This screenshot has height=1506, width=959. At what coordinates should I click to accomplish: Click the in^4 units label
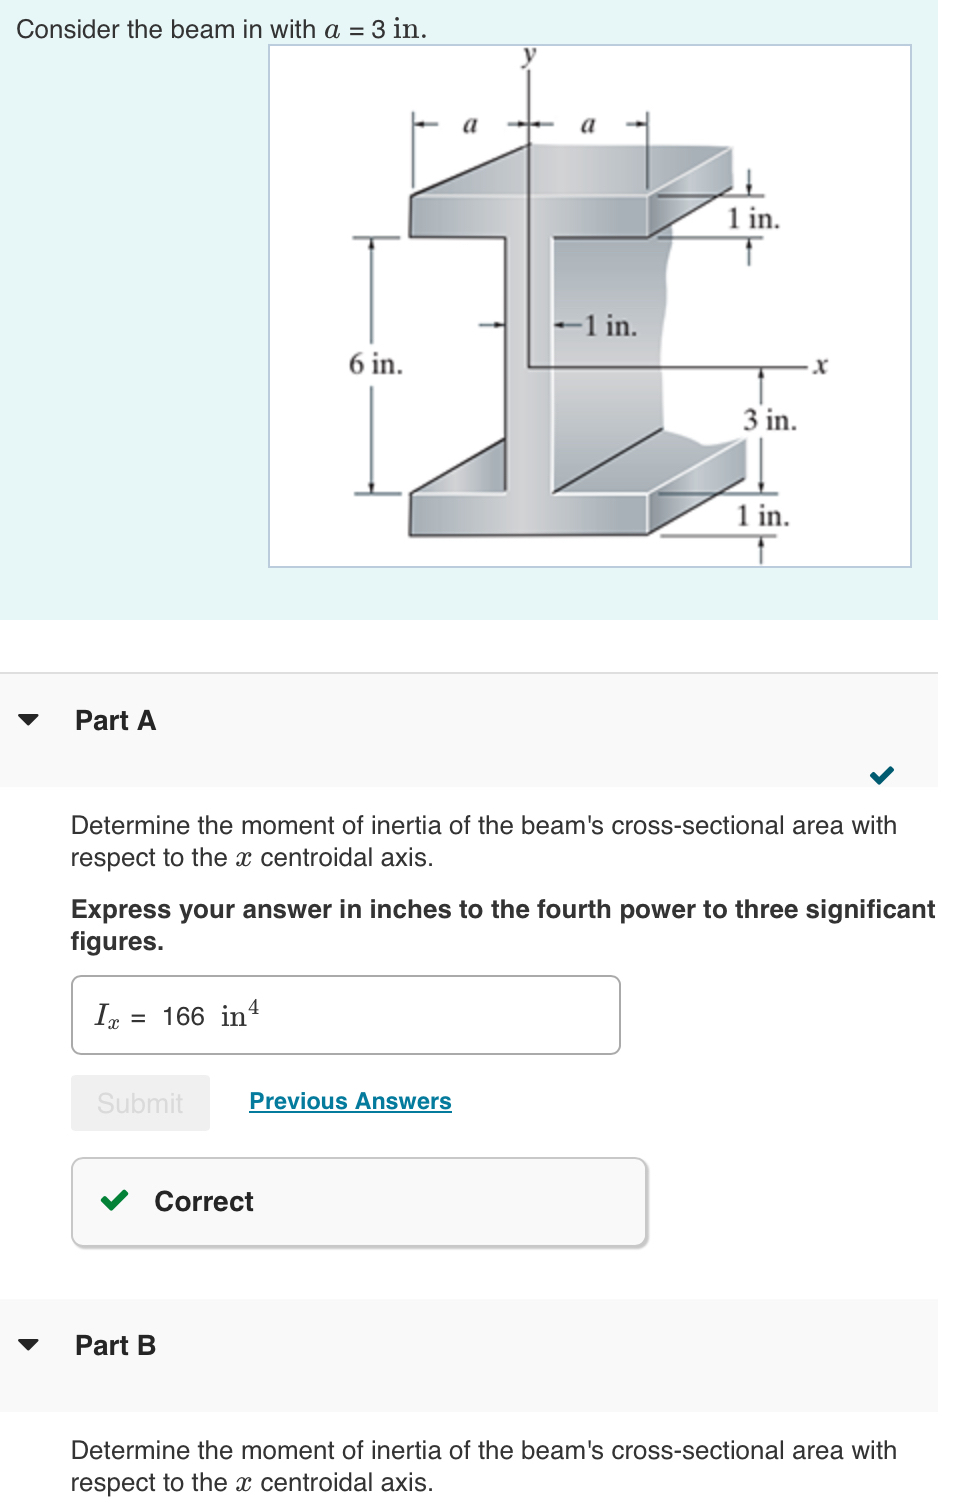tap(239, 1013)
